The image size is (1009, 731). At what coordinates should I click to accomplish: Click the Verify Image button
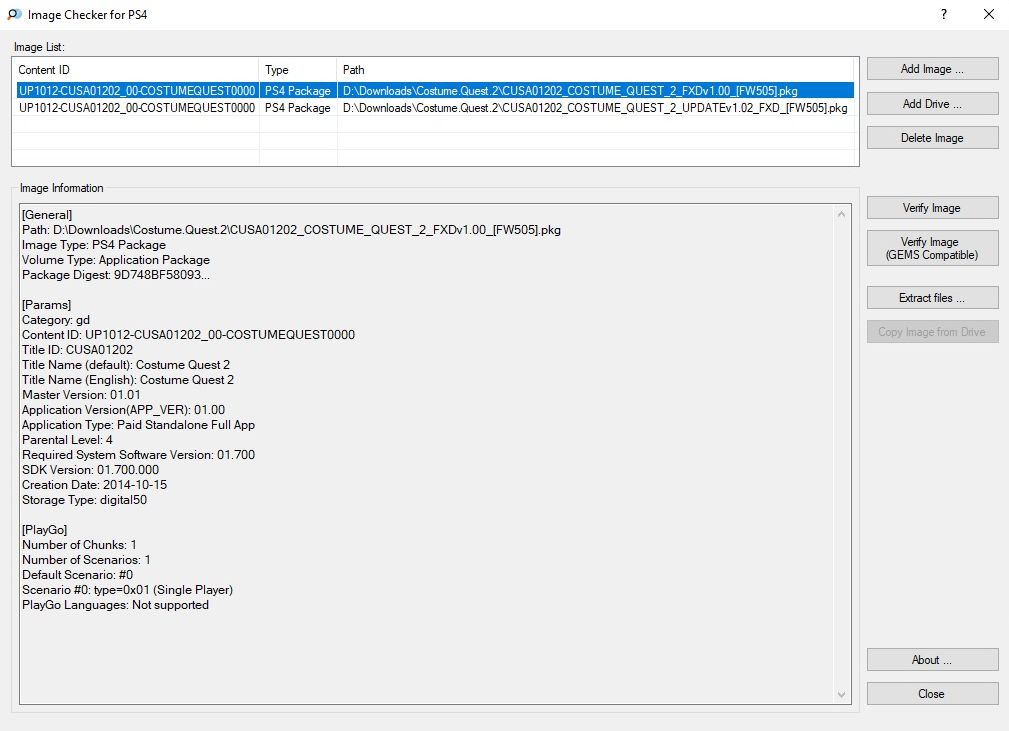[932, 208]
